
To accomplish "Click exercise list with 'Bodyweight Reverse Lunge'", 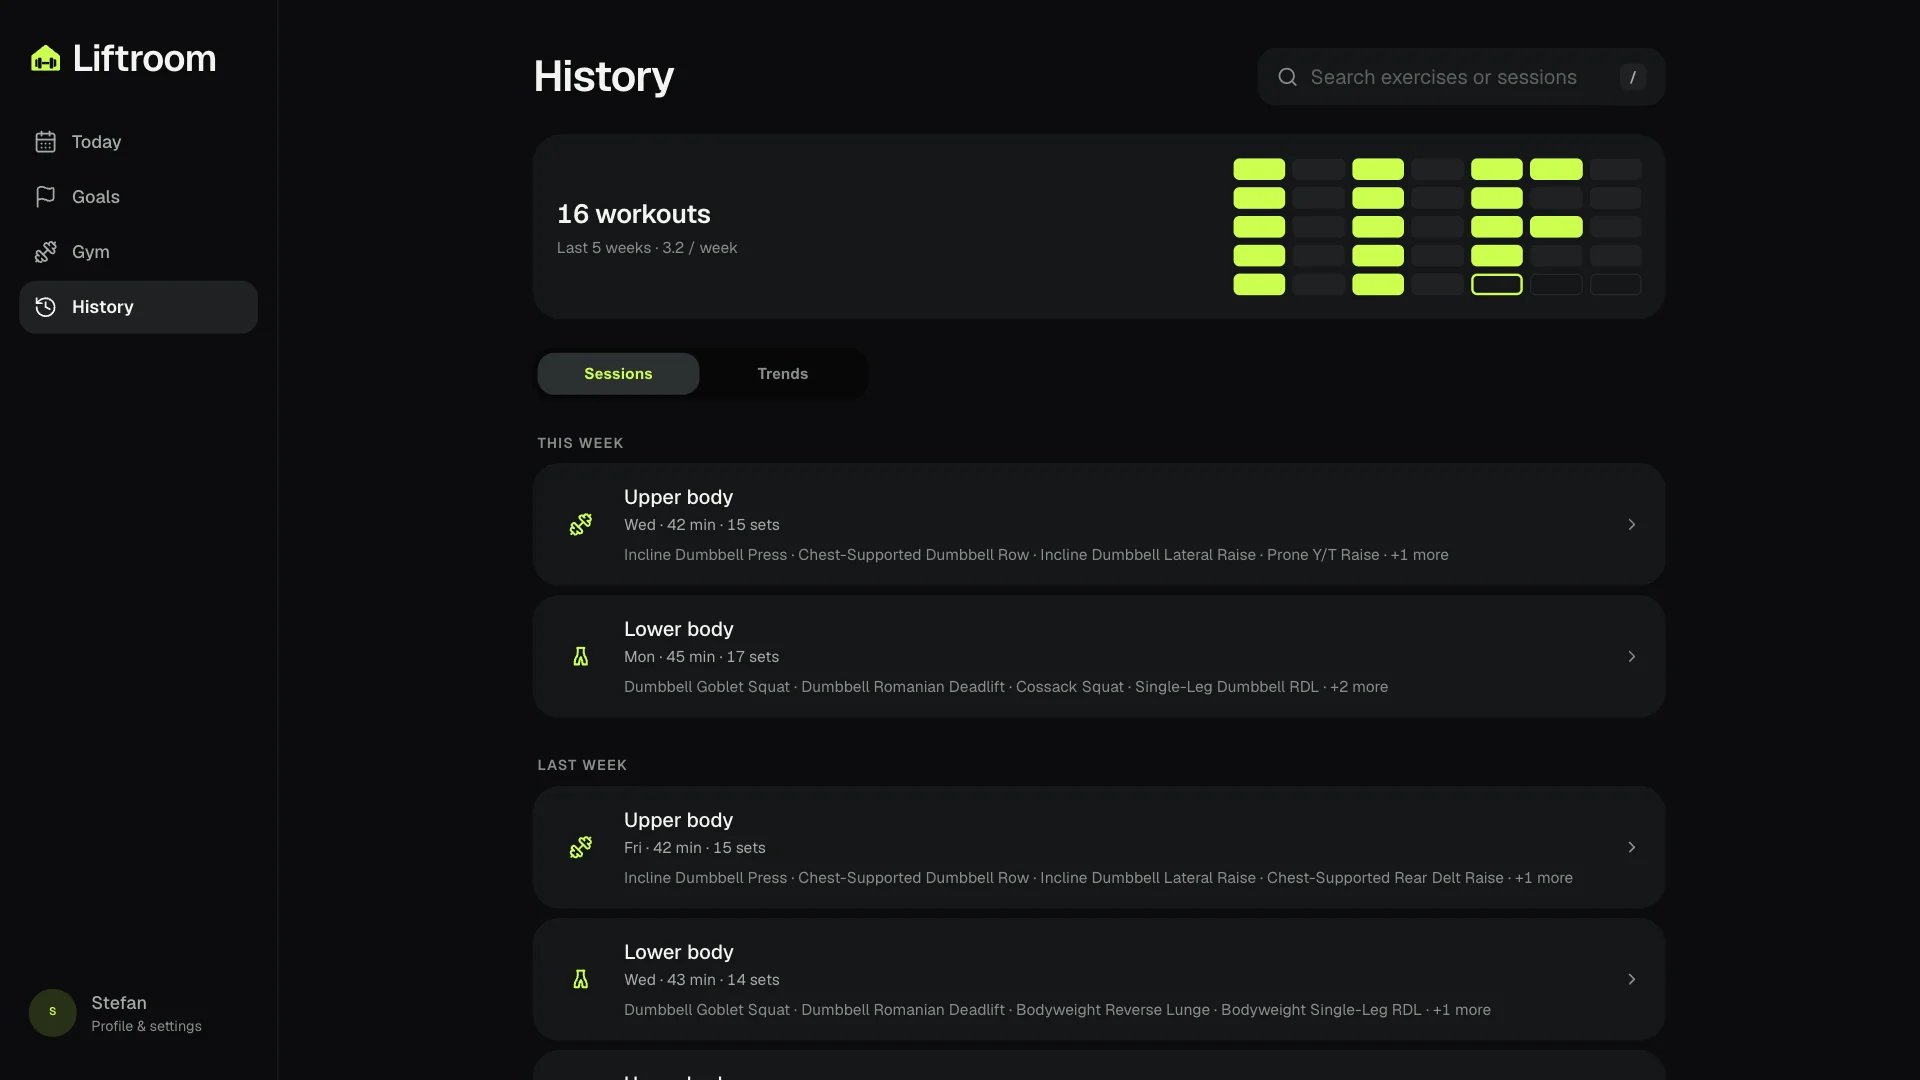I will (x=1057, y=1010).
